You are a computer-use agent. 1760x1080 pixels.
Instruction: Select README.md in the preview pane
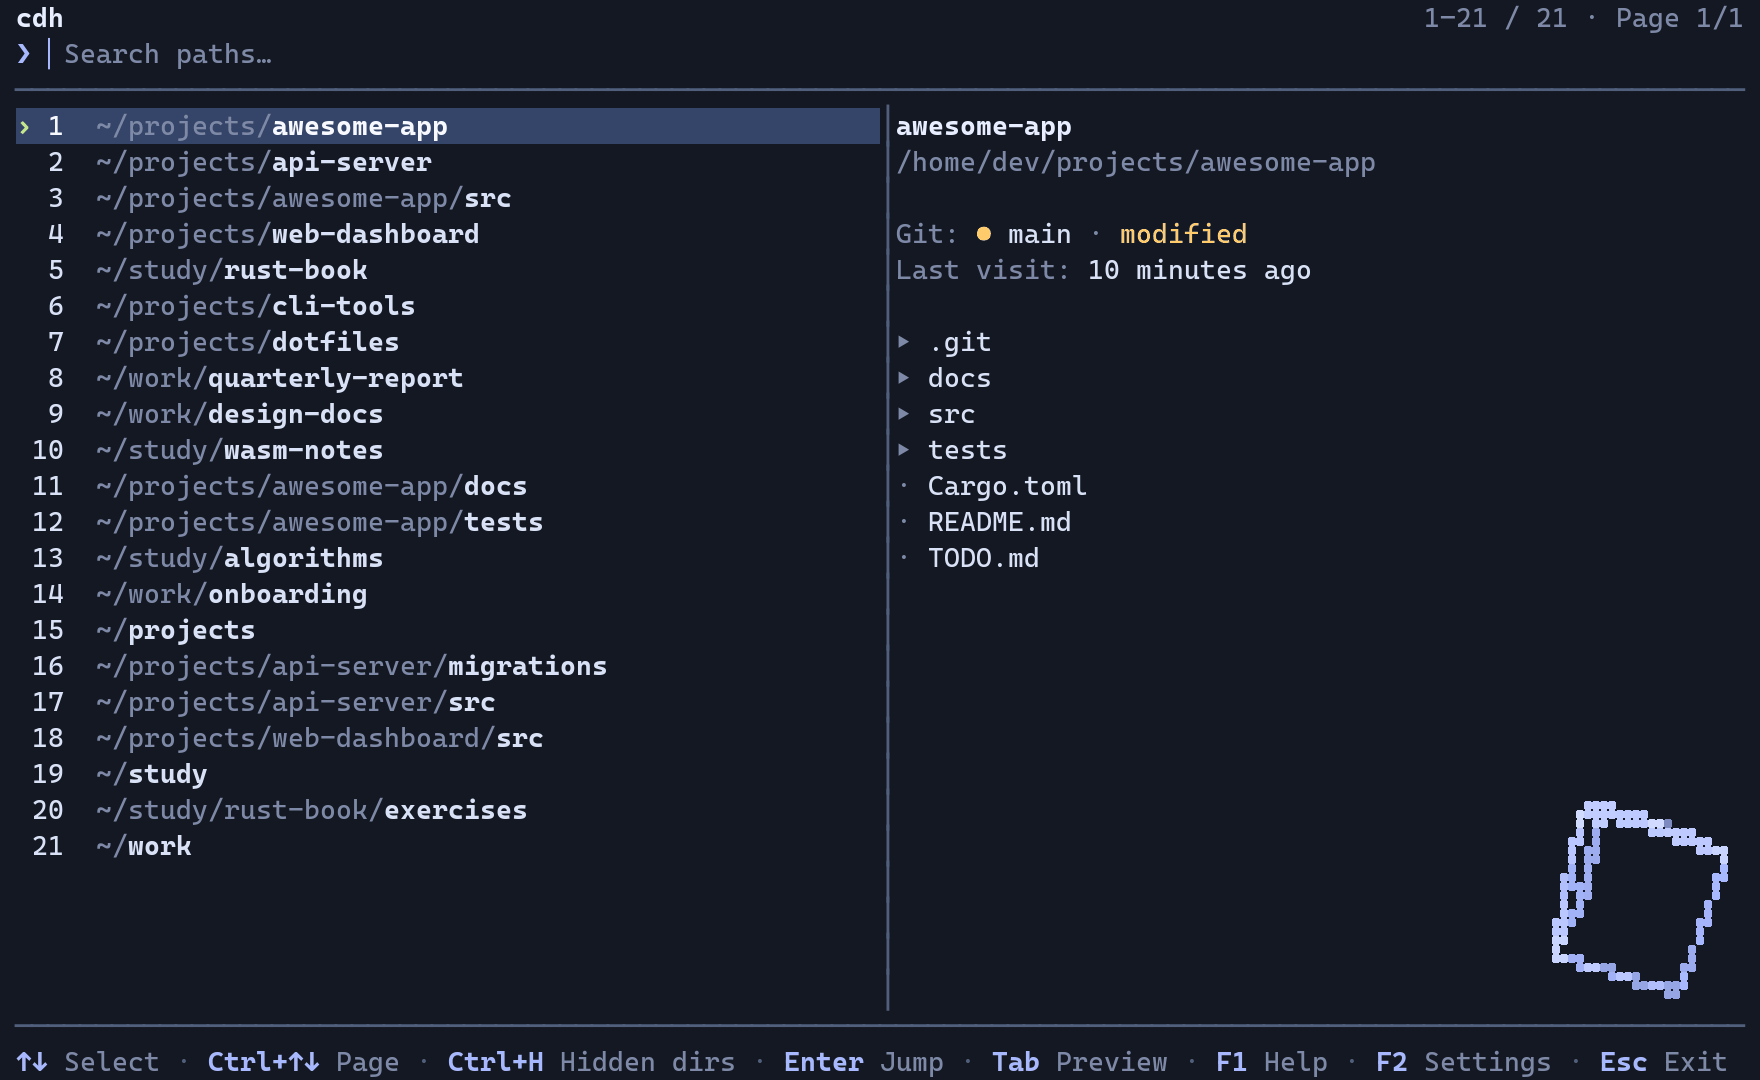tap(984, 522)
